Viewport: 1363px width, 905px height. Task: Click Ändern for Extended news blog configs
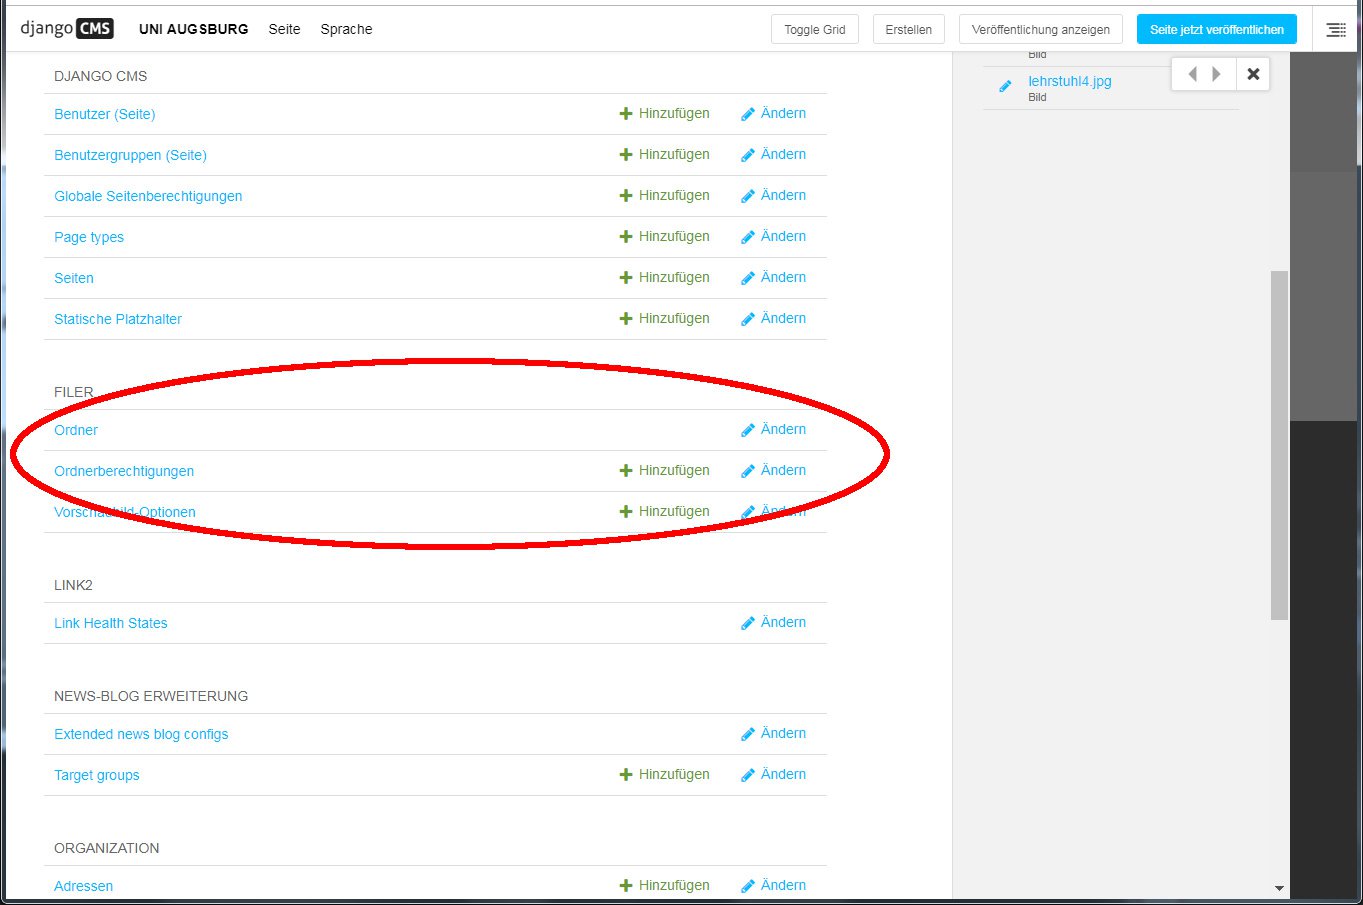click(774, 733)
